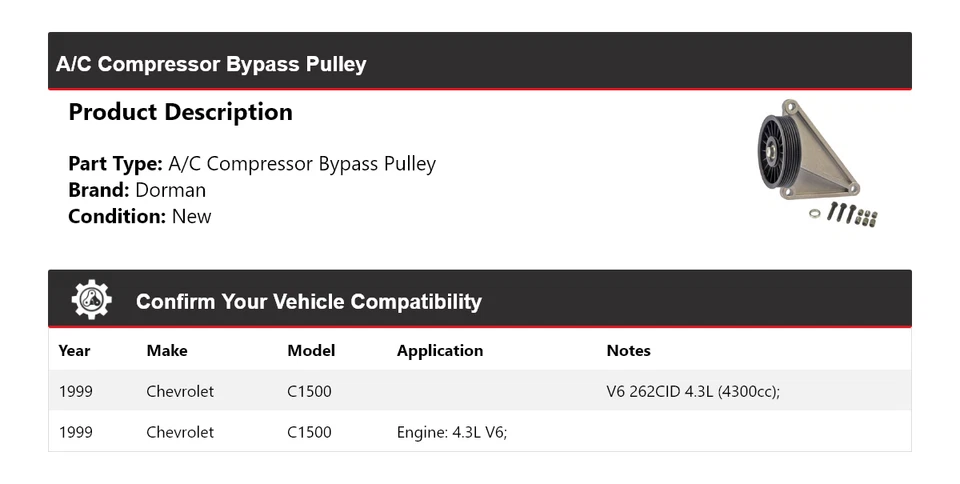Select the V6 262CID 4.3L notes cell

tap(693, 391)
